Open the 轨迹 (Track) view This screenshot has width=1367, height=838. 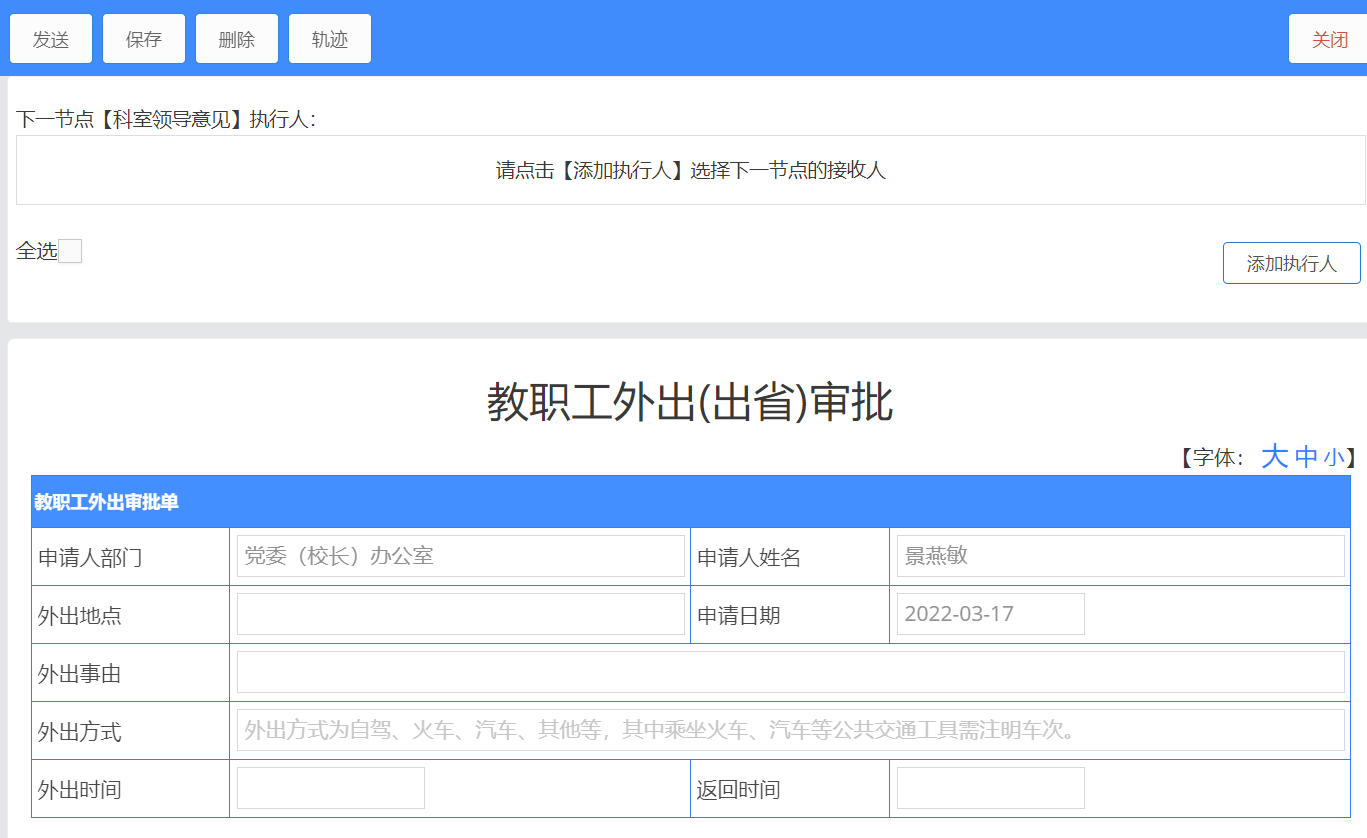[330, 39]
